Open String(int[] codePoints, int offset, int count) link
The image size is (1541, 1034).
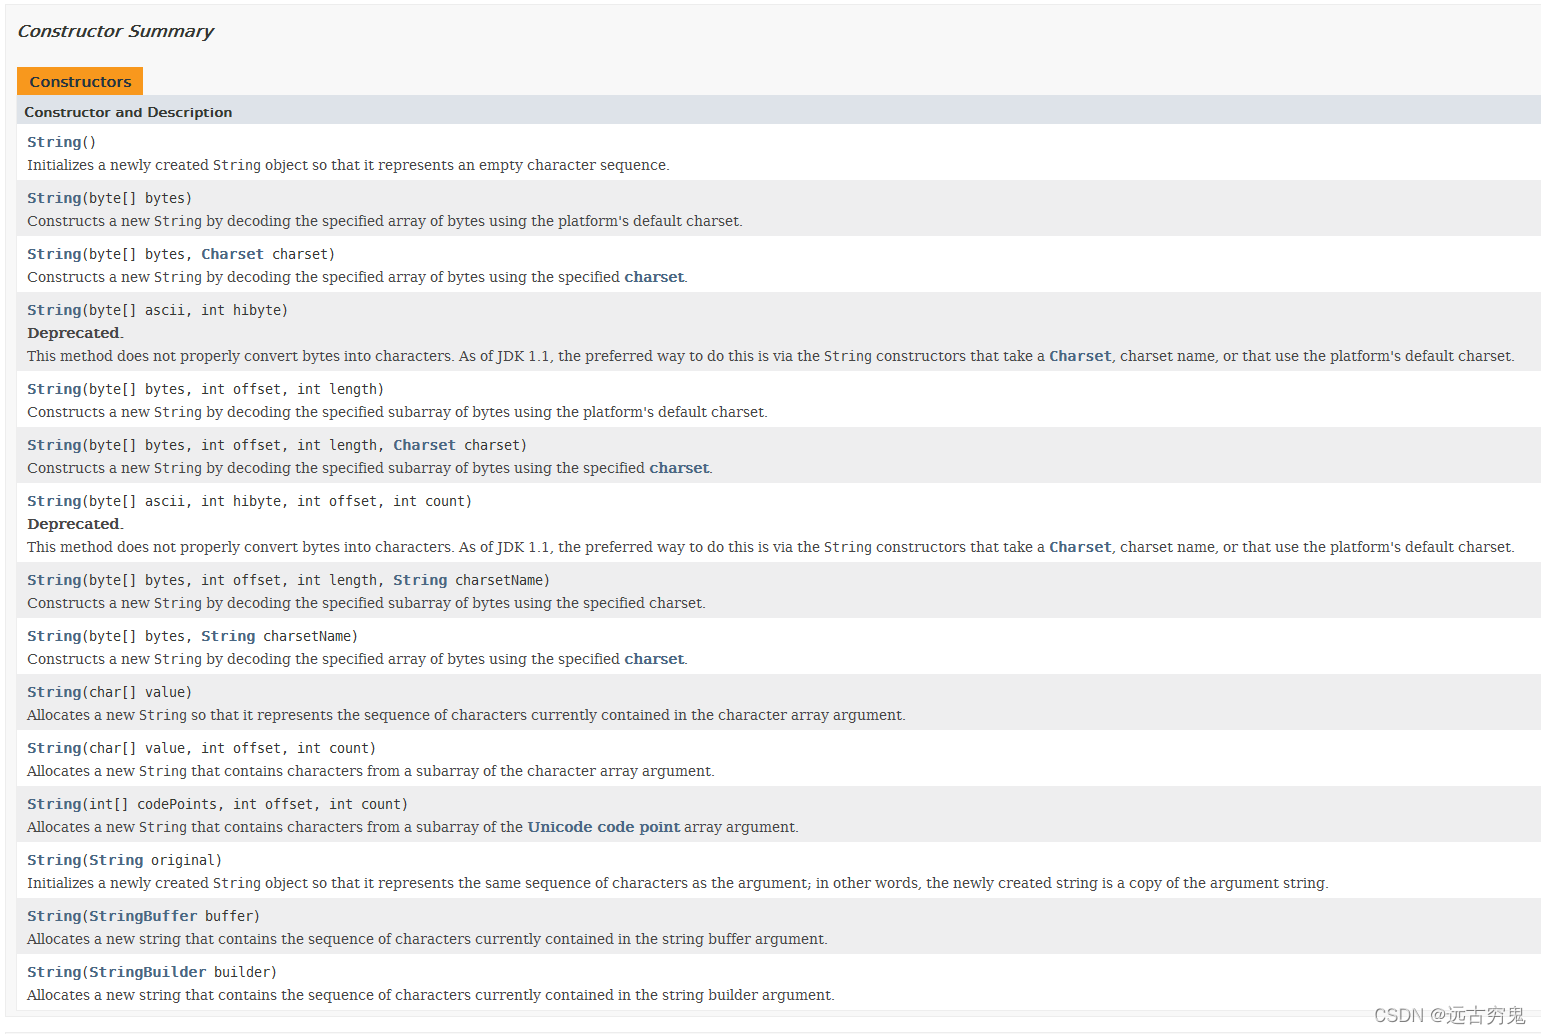coord(54,804)
